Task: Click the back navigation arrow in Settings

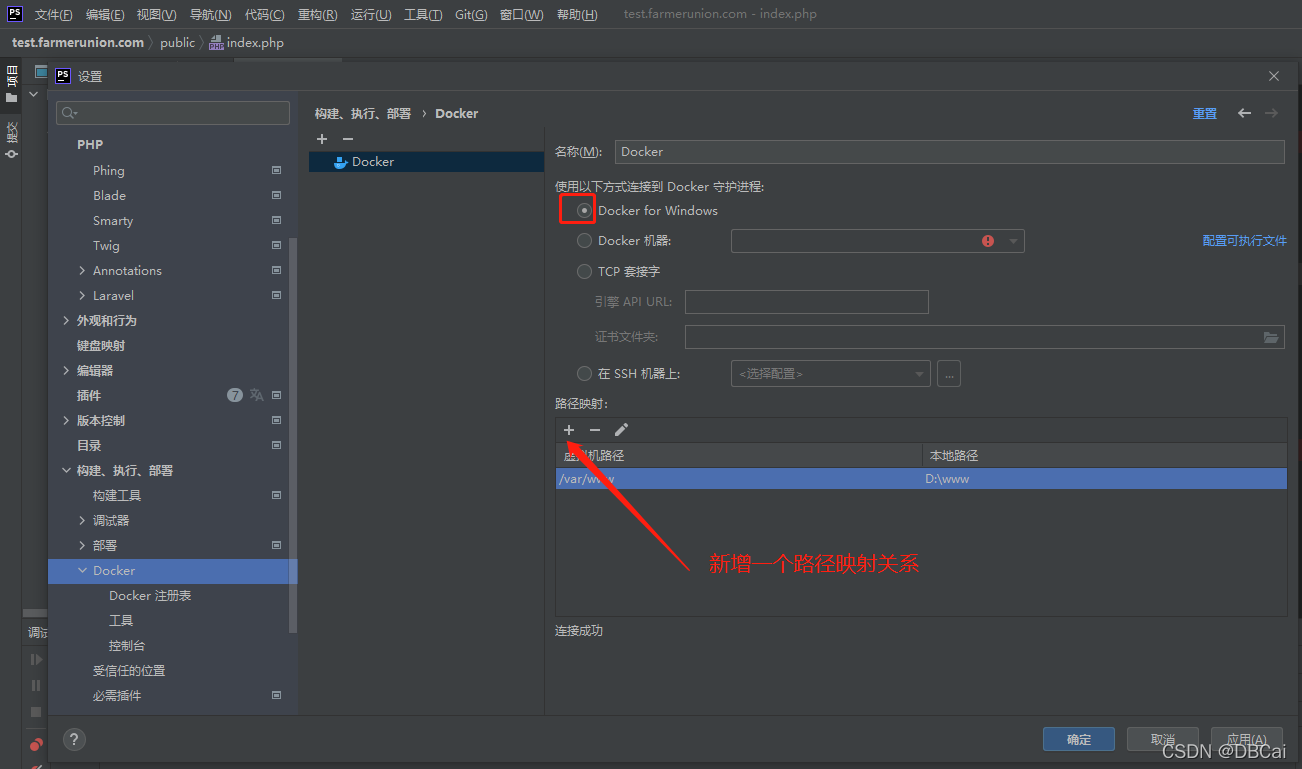Action: point(1244,113)
